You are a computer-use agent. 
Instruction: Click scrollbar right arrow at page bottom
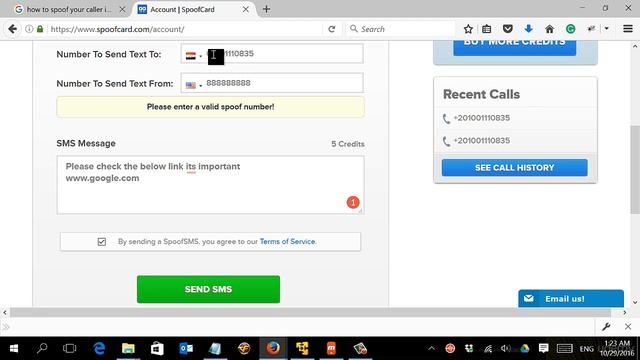pos(624,313)
